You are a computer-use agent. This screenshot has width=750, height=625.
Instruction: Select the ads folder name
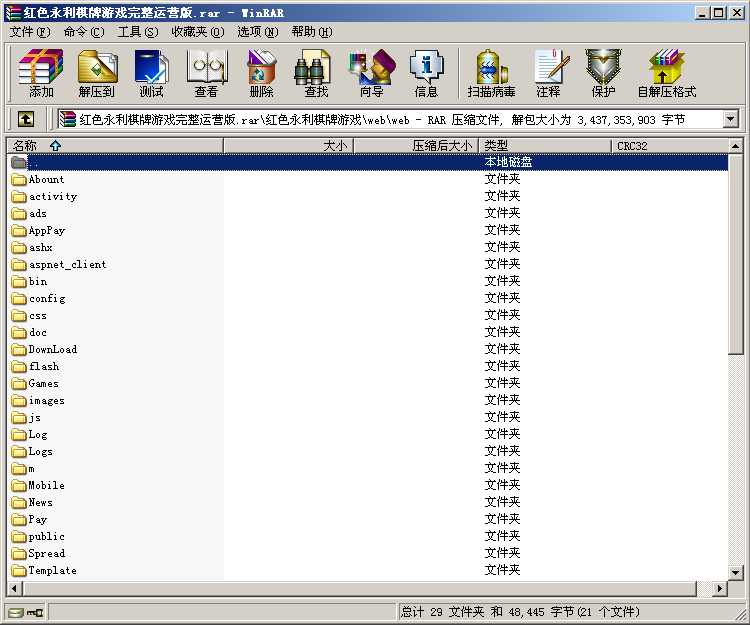click(x=38, y=214)
